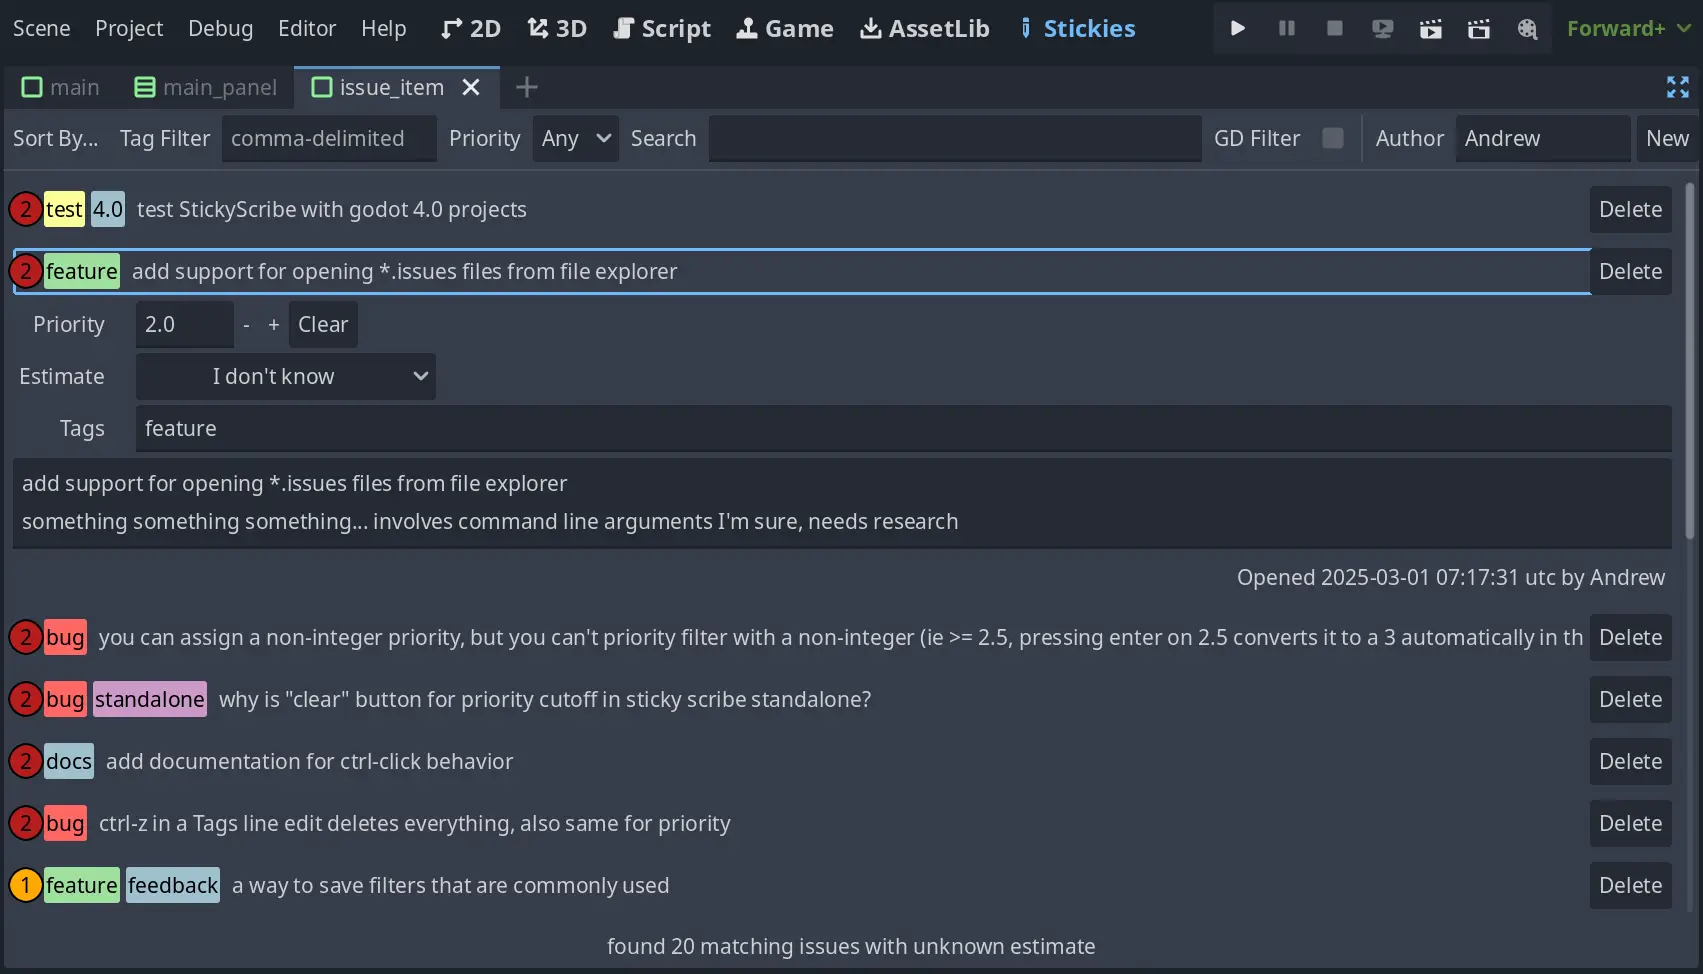Viewport: 1703px width, 974px height.
Task: Add a new scene tab with plus
Action: 527,88
